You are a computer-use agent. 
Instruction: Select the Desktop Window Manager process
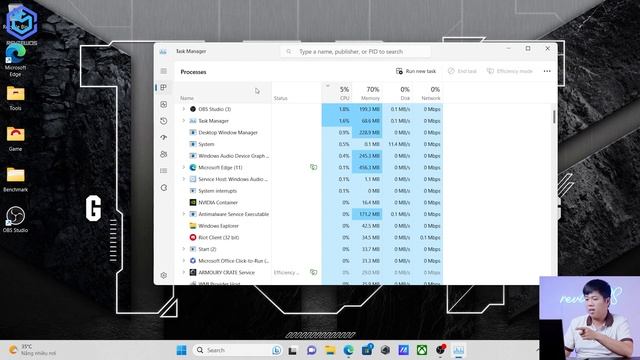coord(309,133)
